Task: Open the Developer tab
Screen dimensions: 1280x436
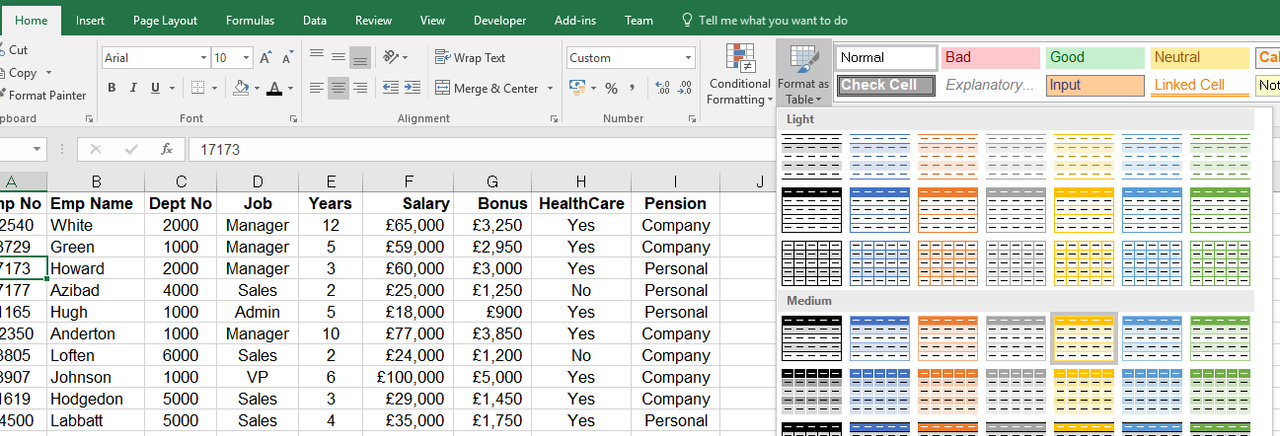Action: [499, 20]
